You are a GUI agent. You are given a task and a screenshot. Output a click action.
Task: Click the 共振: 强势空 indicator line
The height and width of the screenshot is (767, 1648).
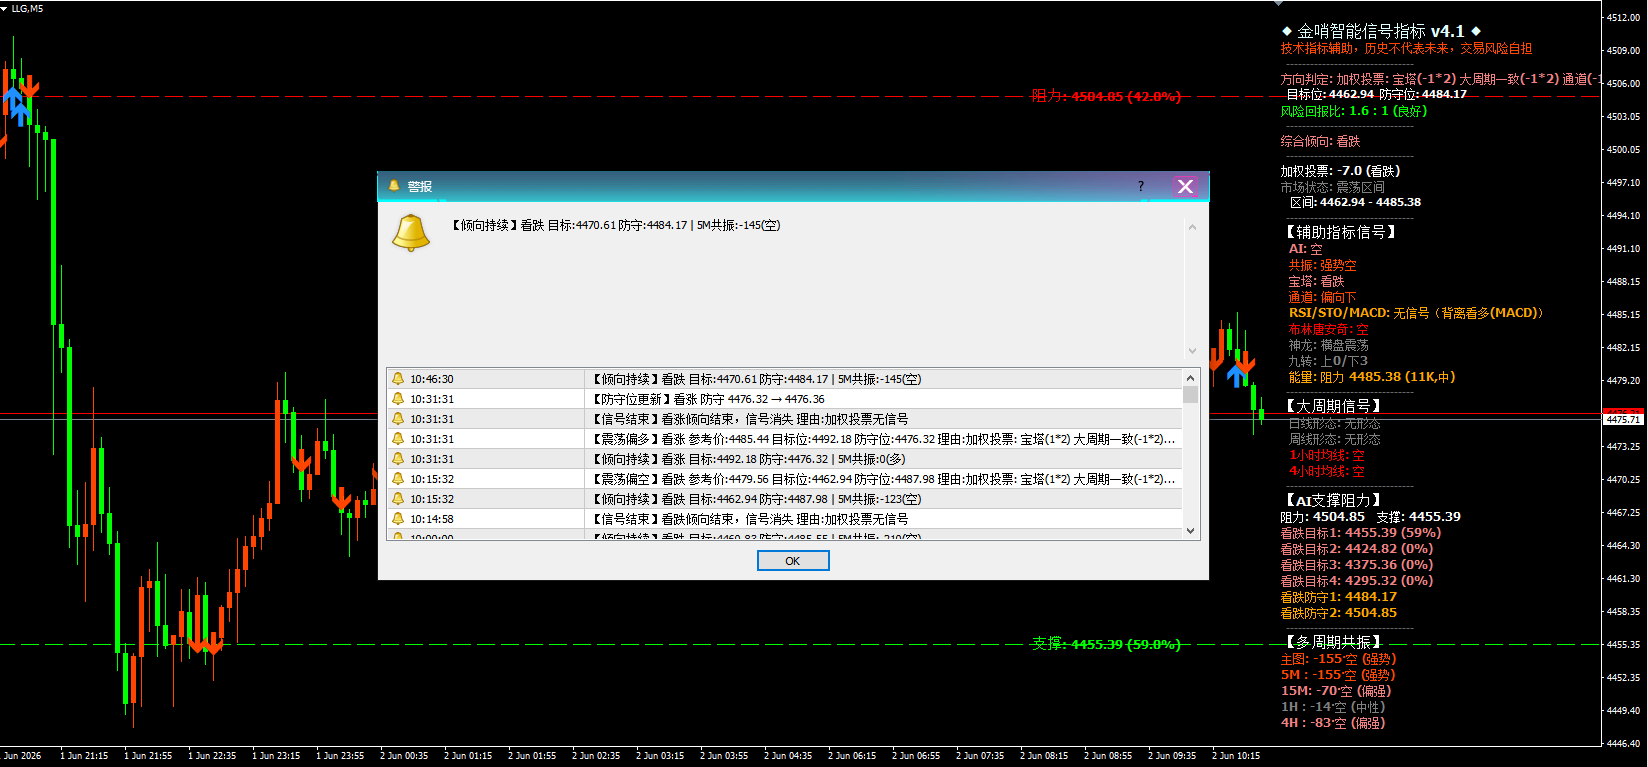pos(1322,265)
